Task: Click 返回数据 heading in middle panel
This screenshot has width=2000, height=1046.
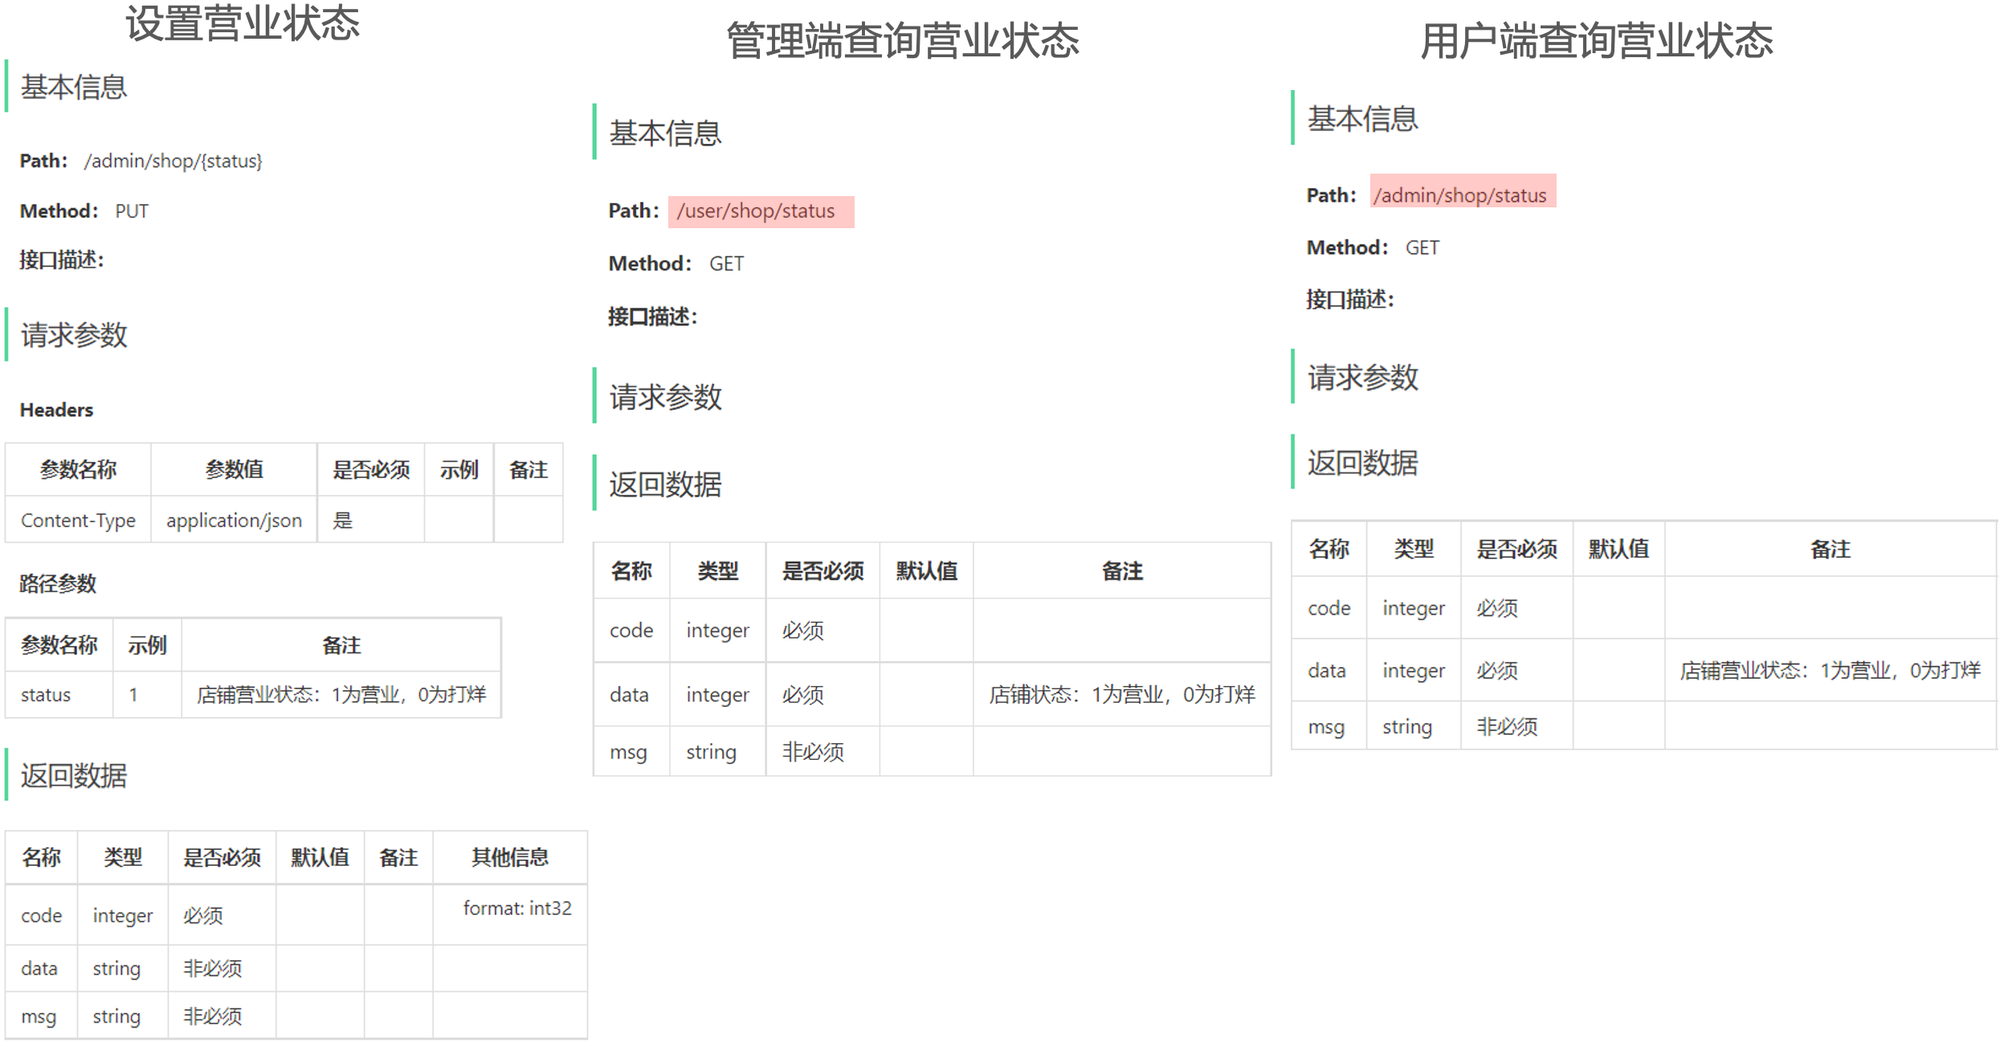Action: pos(666,485)
